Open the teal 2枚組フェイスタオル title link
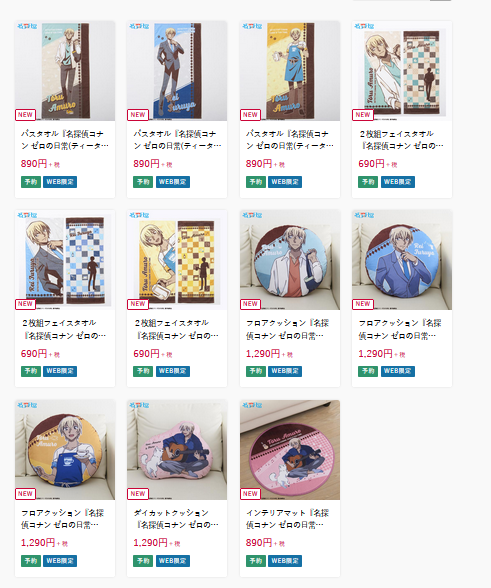This screenshot has width=491, height=588. click(401, 140)
